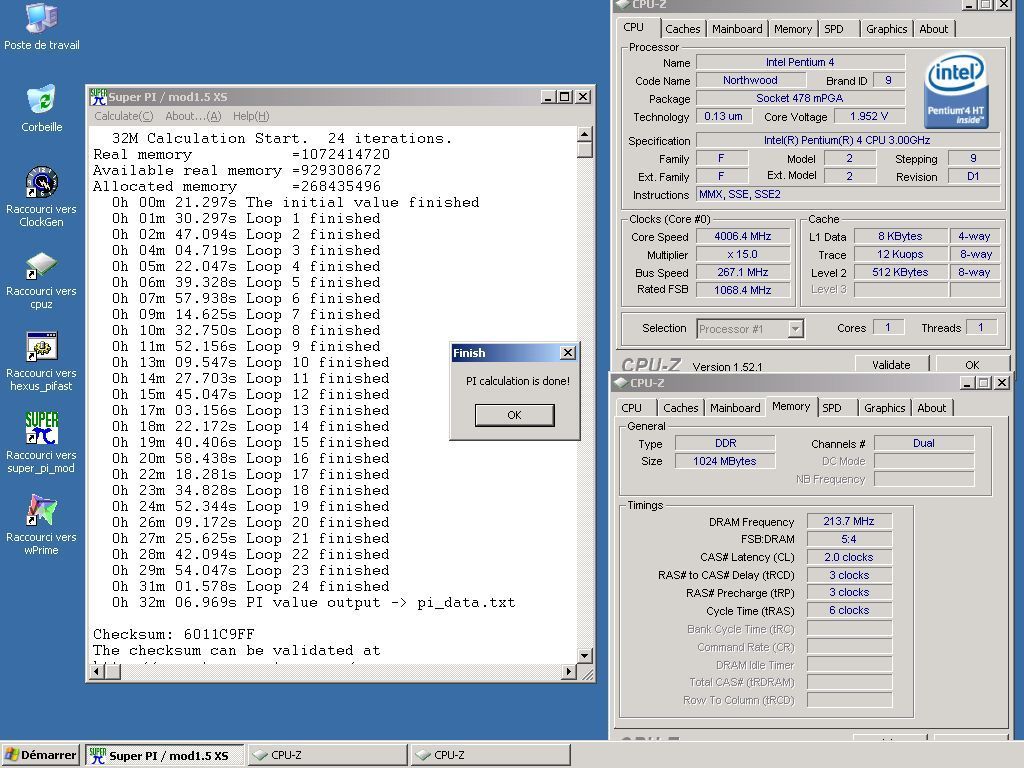Activate the second CPU-Z taskbar button
The height and width of the screenshot is (768, 1024).
coord(490,756)
